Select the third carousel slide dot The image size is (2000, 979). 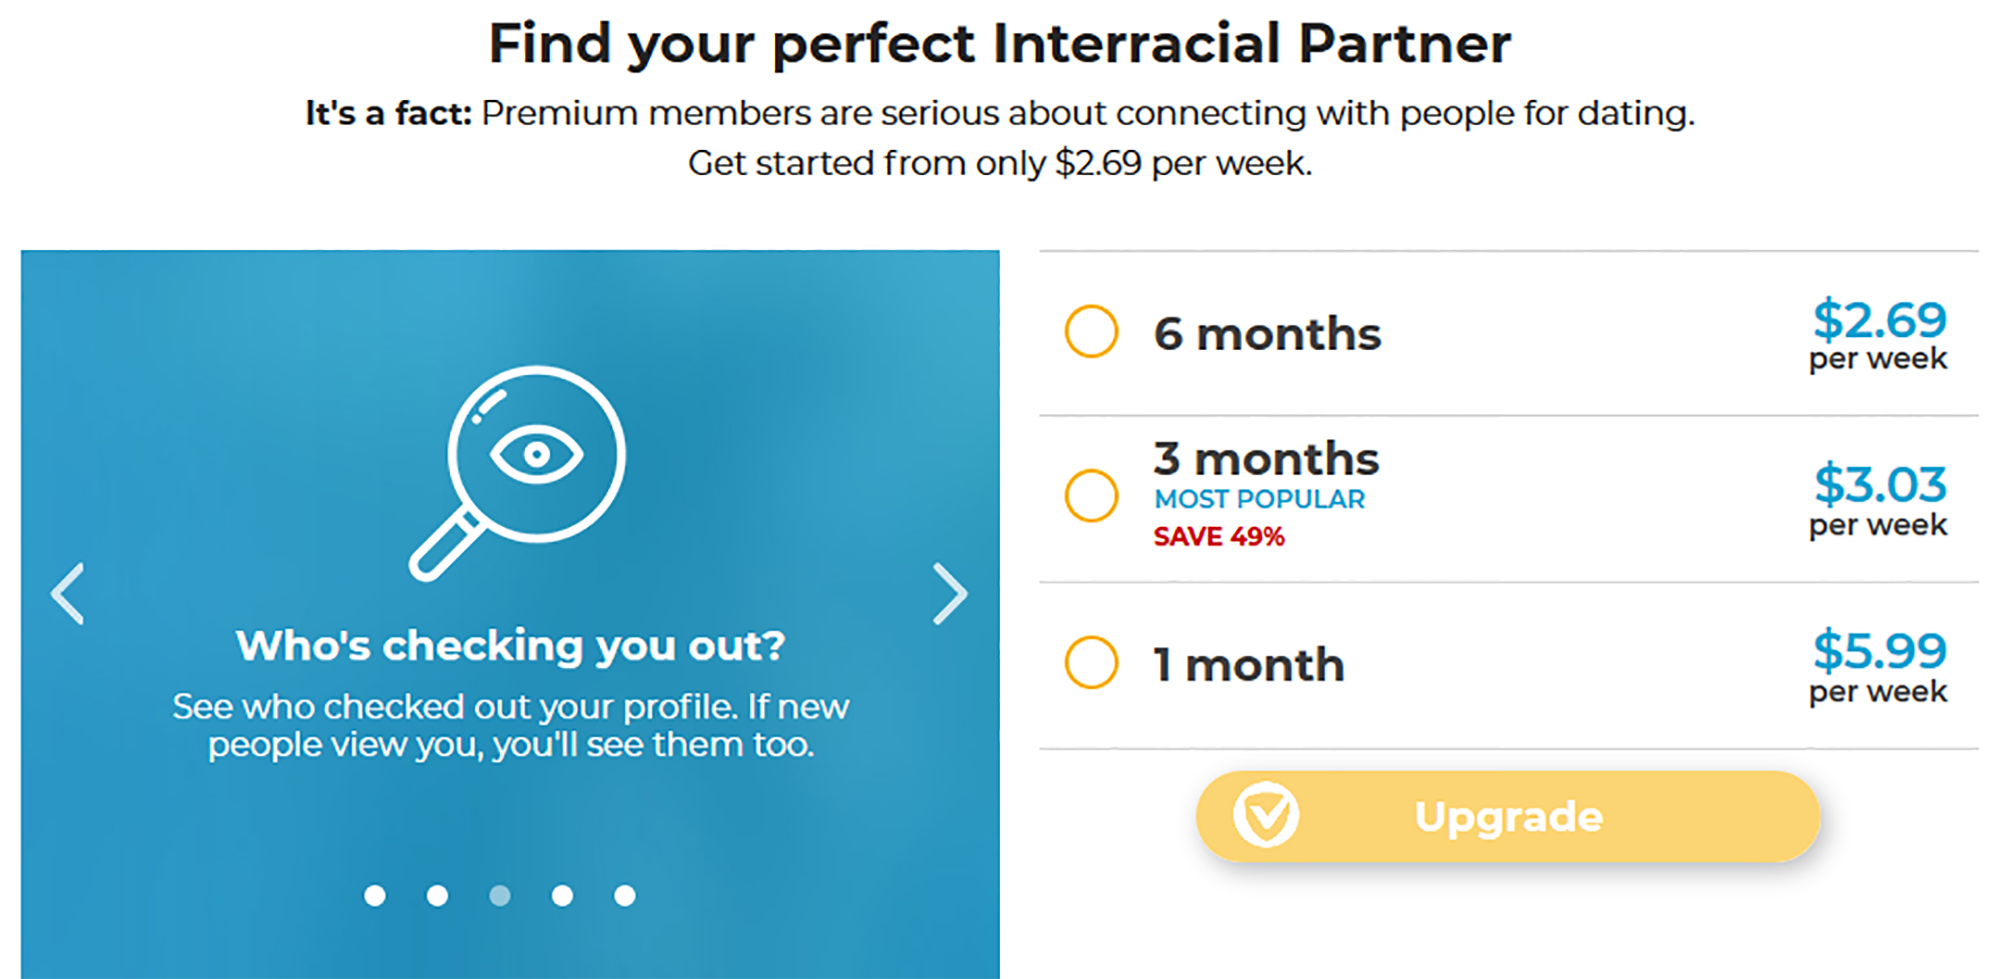point(500,896)
